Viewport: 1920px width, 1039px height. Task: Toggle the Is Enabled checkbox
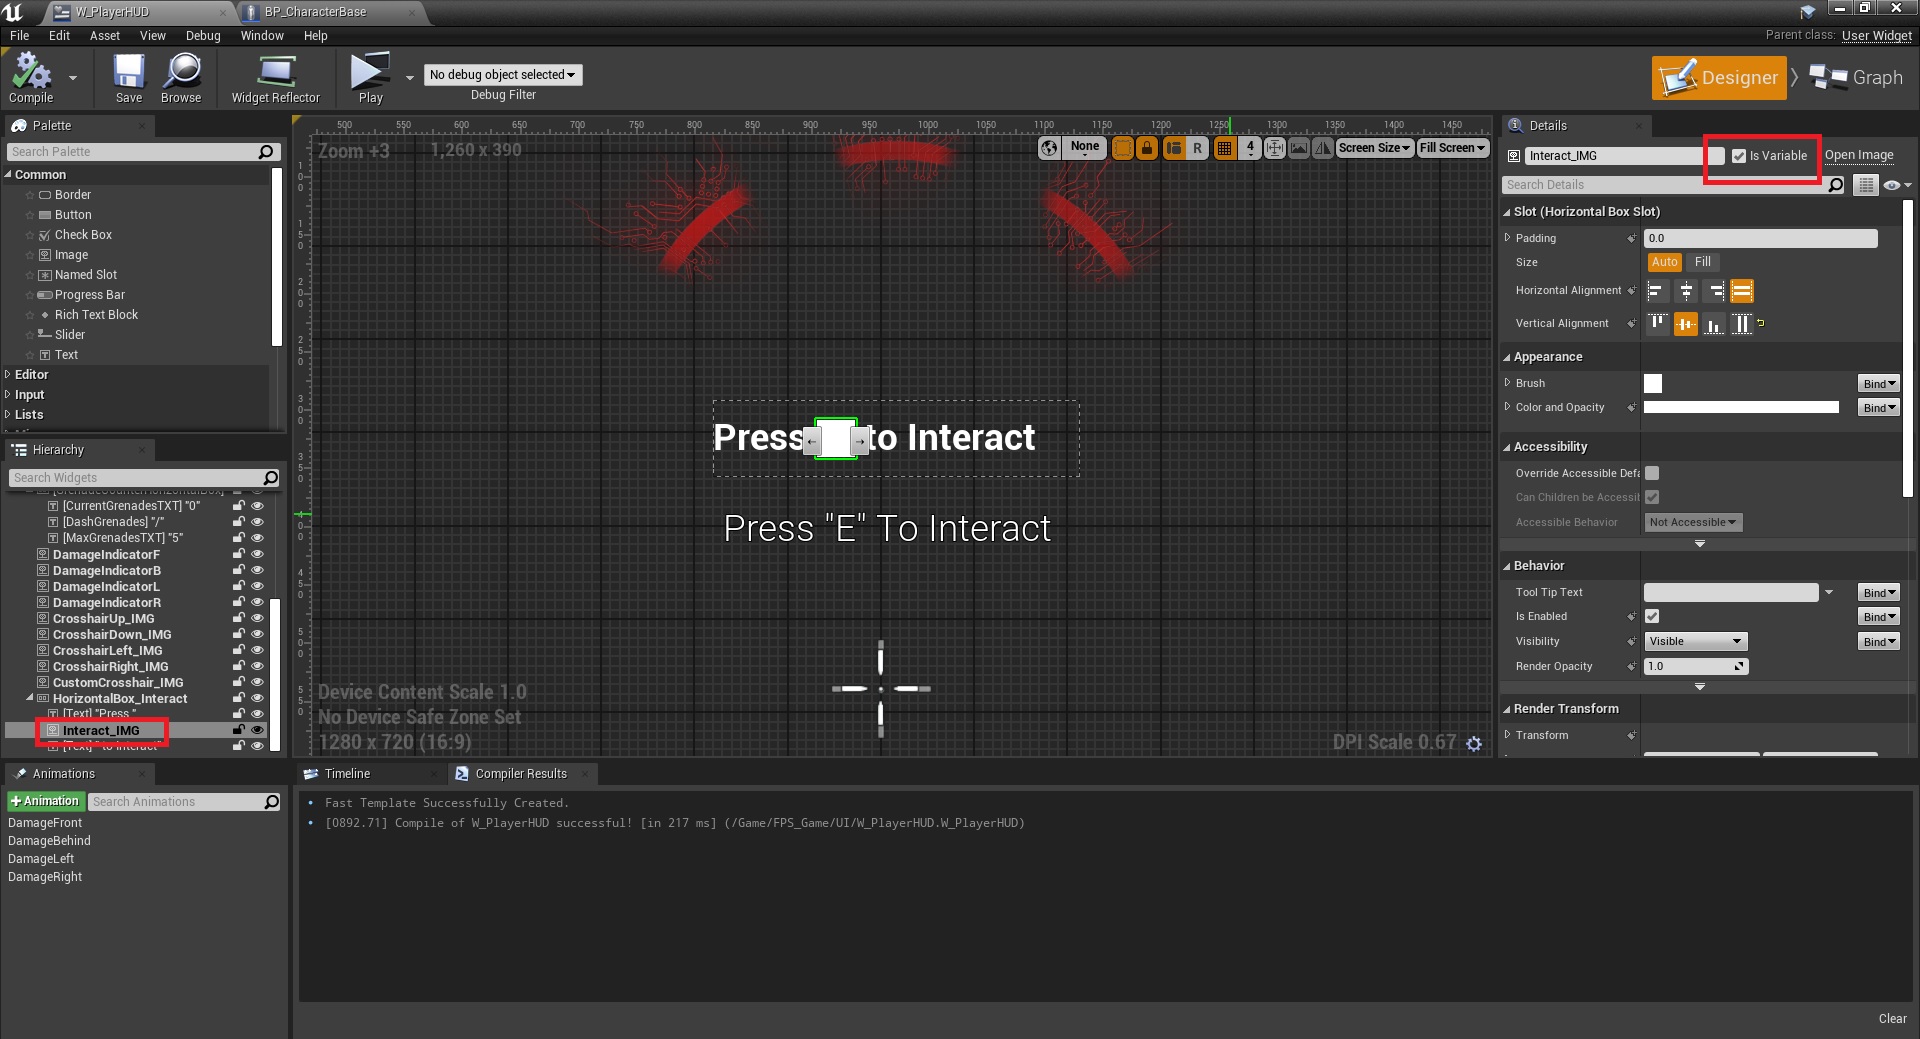pos(1652,617)
